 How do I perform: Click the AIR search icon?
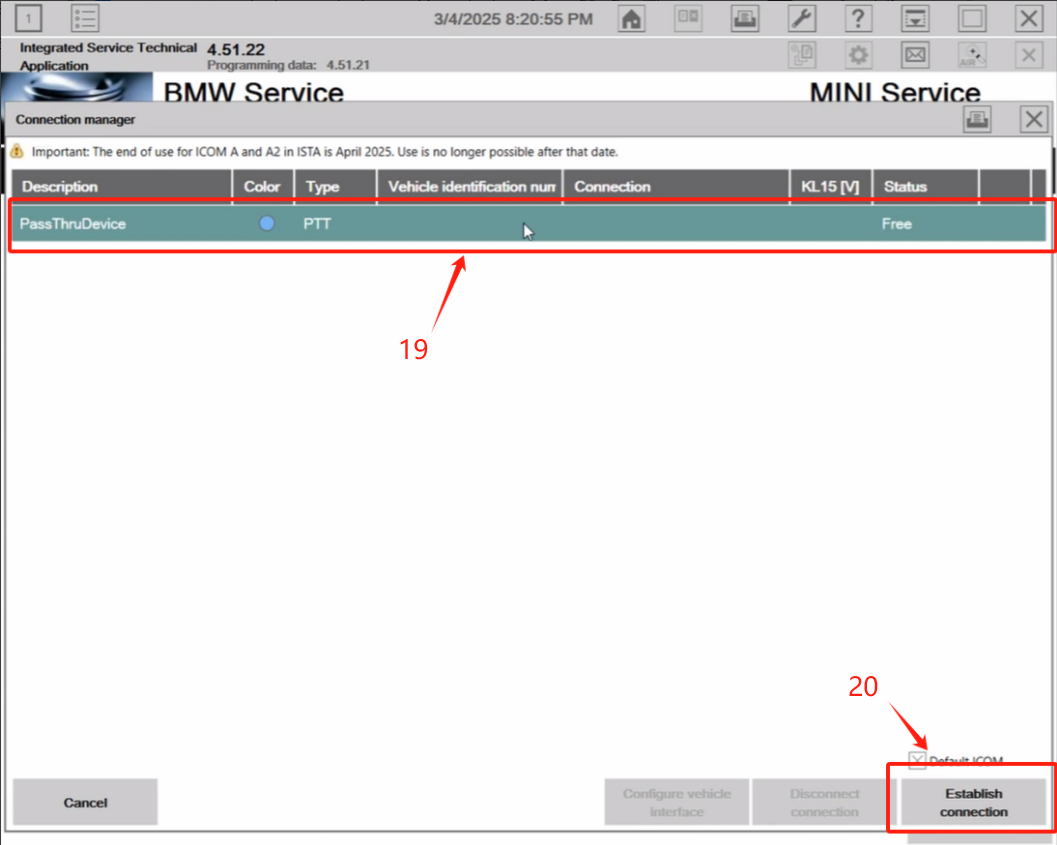pyautogui.click(x=972, y=55)
